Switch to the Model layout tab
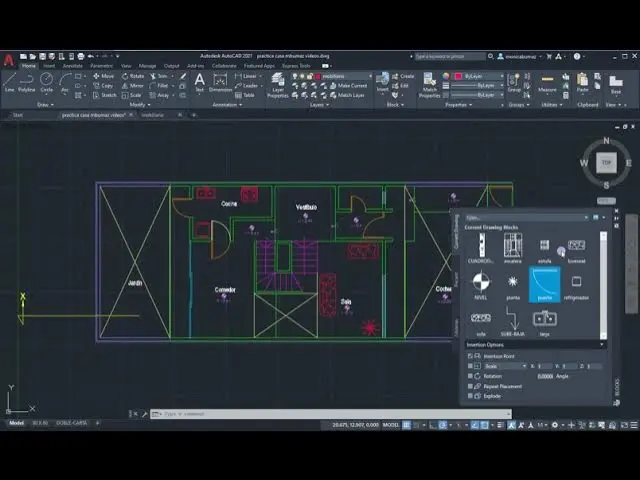 (17, 423)
